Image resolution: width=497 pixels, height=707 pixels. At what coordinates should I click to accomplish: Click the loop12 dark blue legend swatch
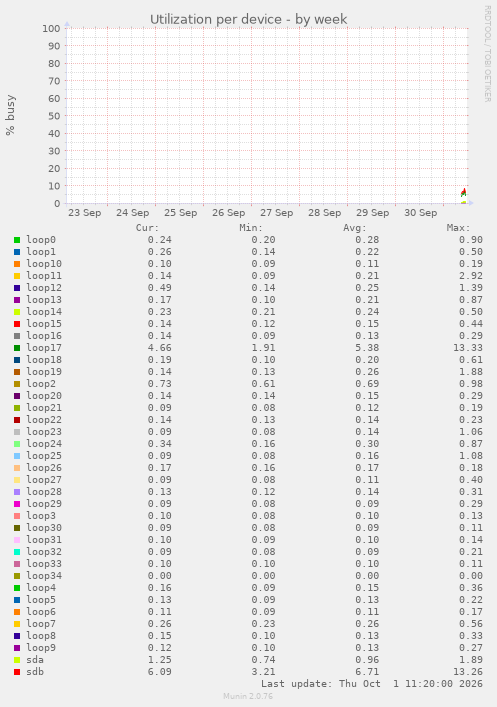tap(17, 288)
